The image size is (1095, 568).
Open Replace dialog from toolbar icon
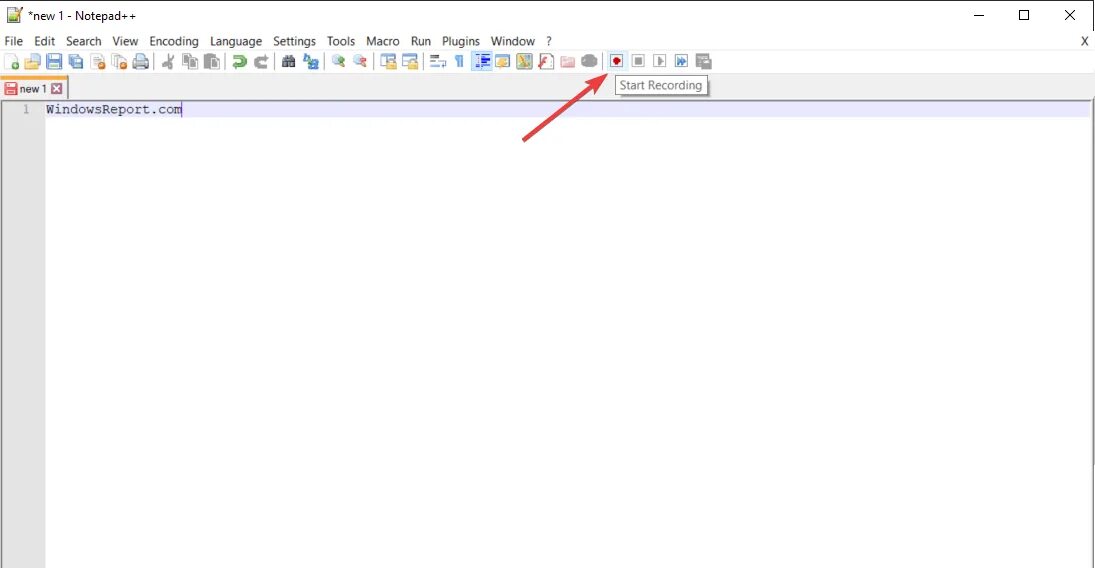click(x=311, y=61)
